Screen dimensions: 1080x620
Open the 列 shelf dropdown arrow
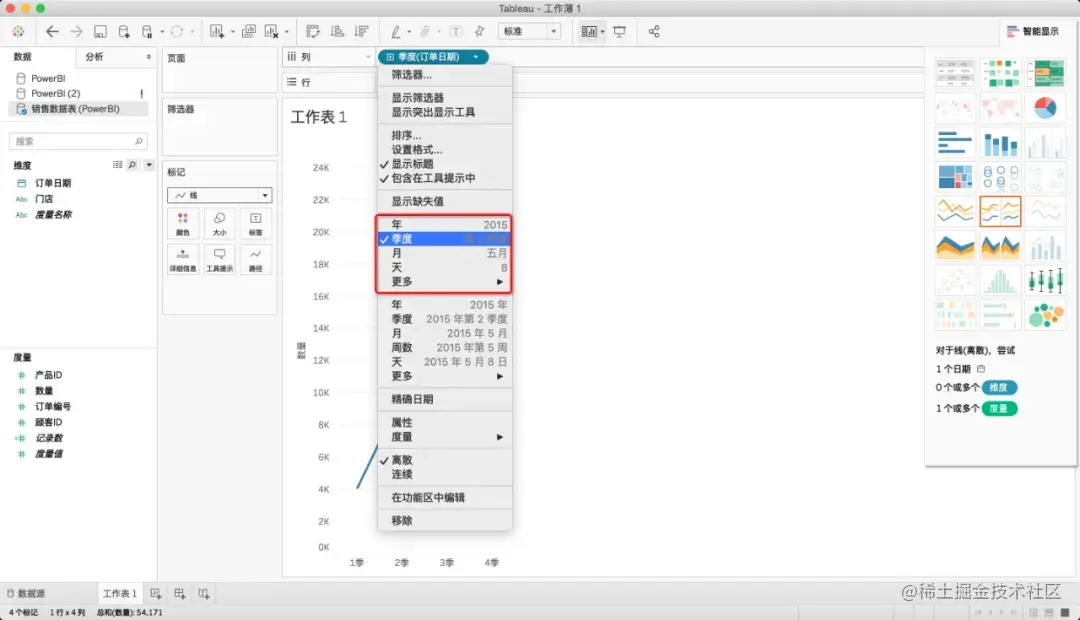[368, 56]
